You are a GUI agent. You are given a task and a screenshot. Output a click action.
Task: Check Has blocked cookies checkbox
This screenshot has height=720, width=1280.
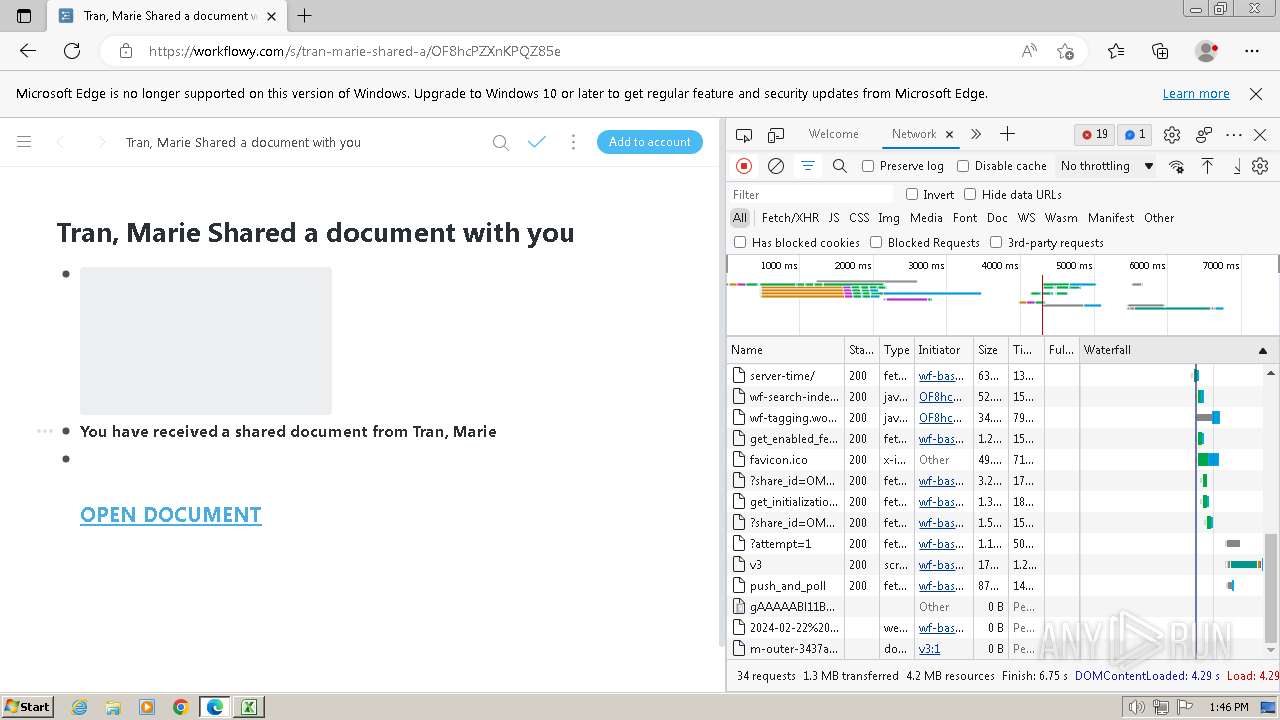(740, 242)
